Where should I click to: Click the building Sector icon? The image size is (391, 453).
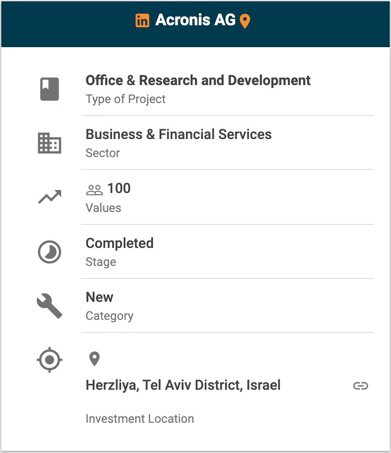[x=49, y=143]
